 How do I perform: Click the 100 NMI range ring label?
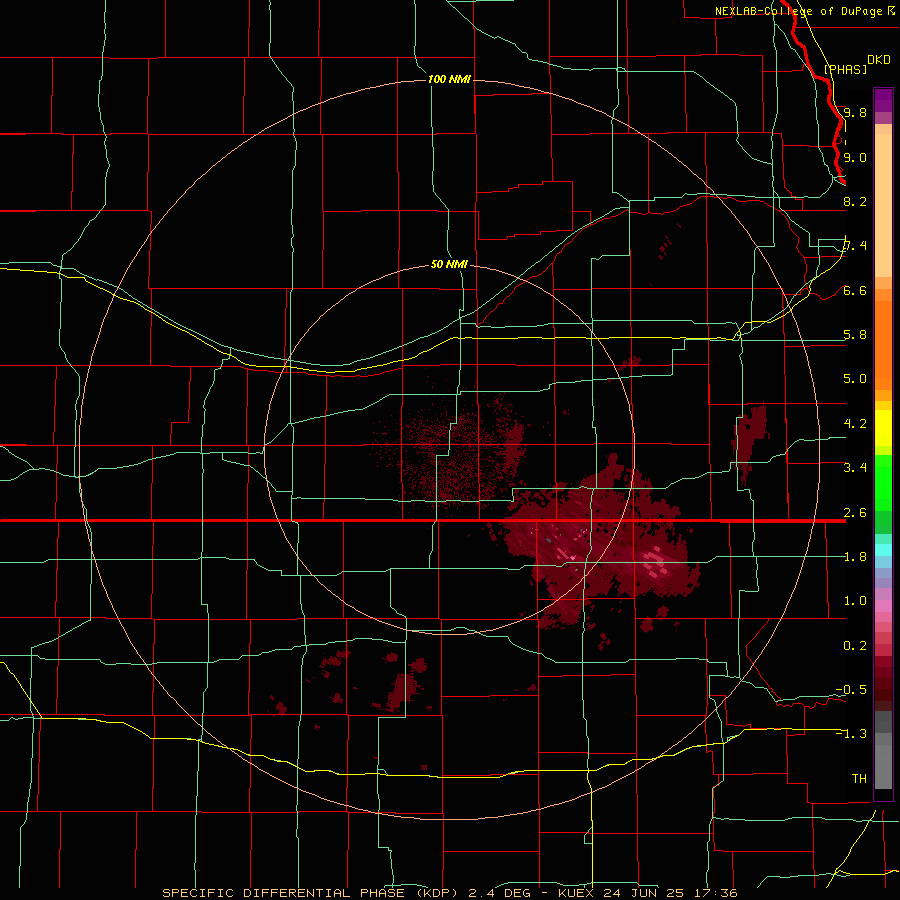(x=449, y=79)
